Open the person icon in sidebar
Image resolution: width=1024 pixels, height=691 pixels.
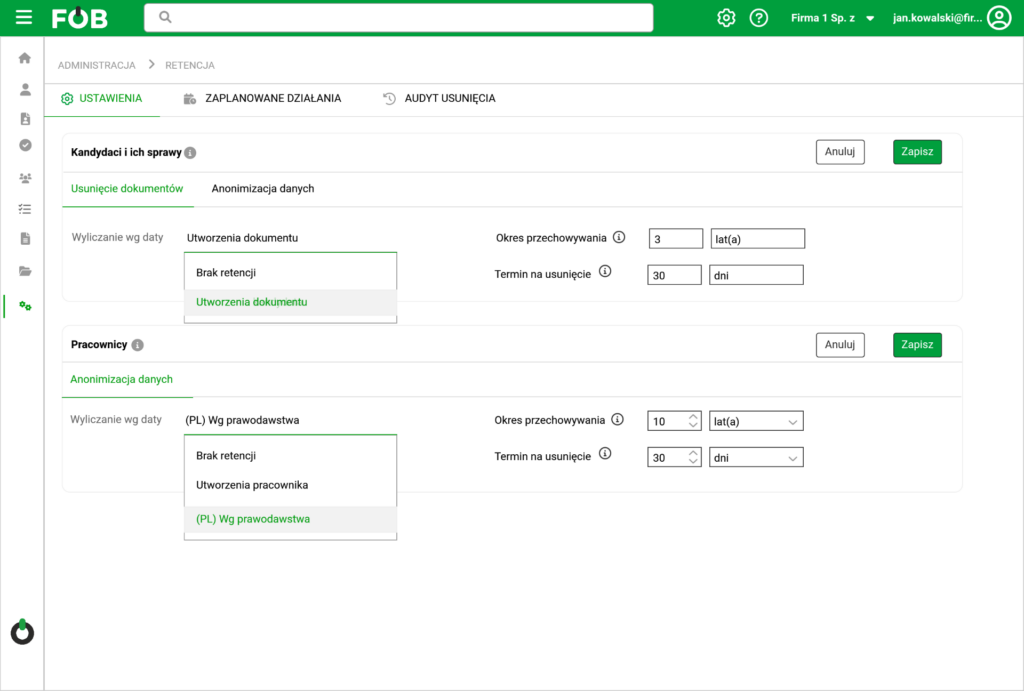tap(25, 89)
